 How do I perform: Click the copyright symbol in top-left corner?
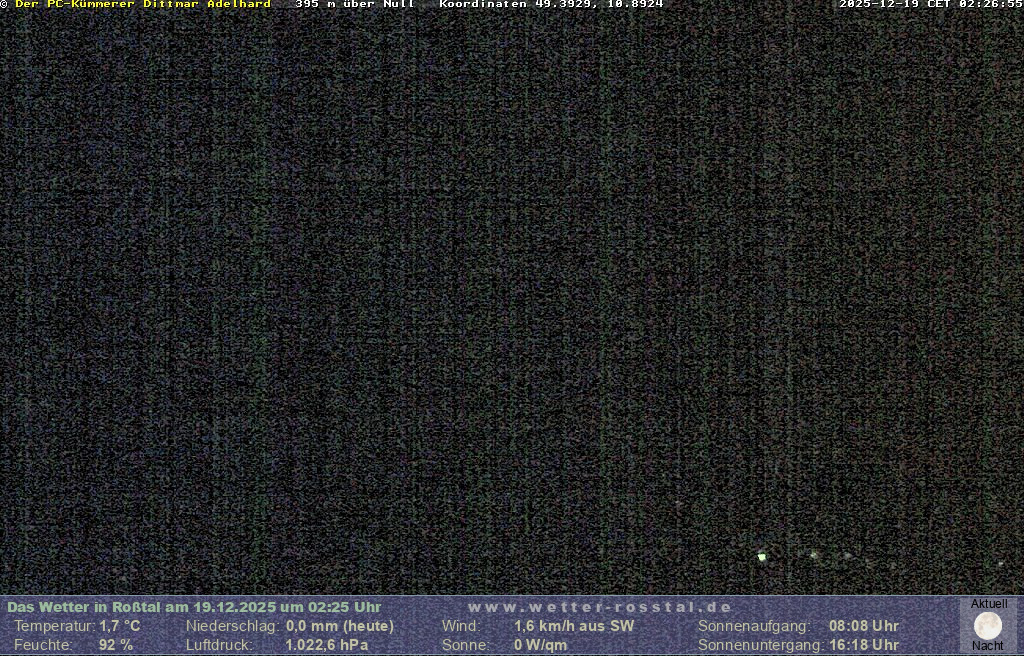pyautogui.click(x=4, y=4)
